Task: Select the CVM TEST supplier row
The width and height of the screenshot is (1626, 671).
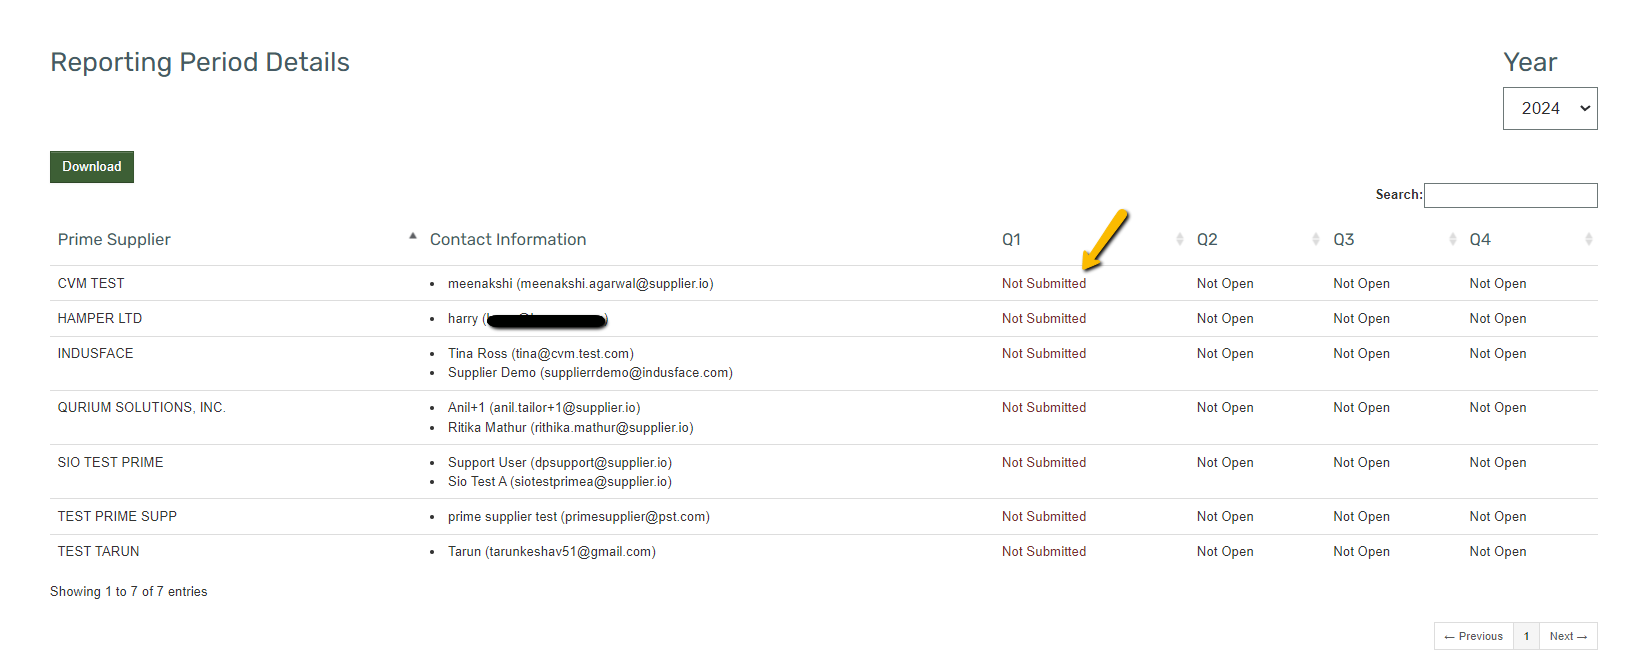Action: point(824,283)
